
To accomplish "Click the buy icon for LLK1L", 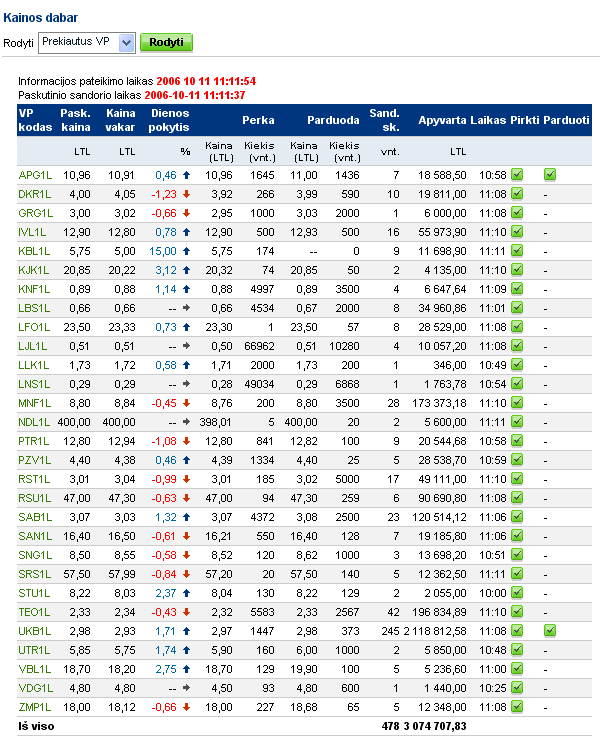I will [x=517, y=364].
